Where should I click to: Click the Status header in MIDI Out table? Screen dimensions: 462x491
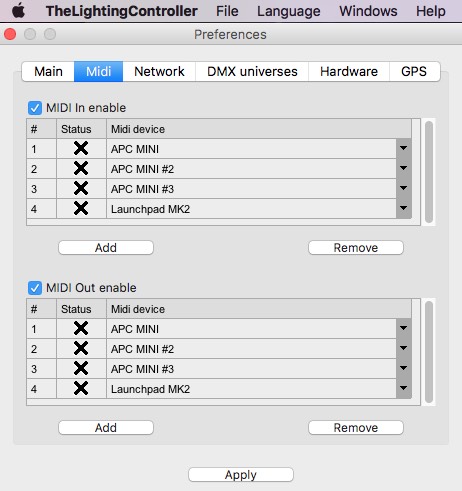coord(81,309)
